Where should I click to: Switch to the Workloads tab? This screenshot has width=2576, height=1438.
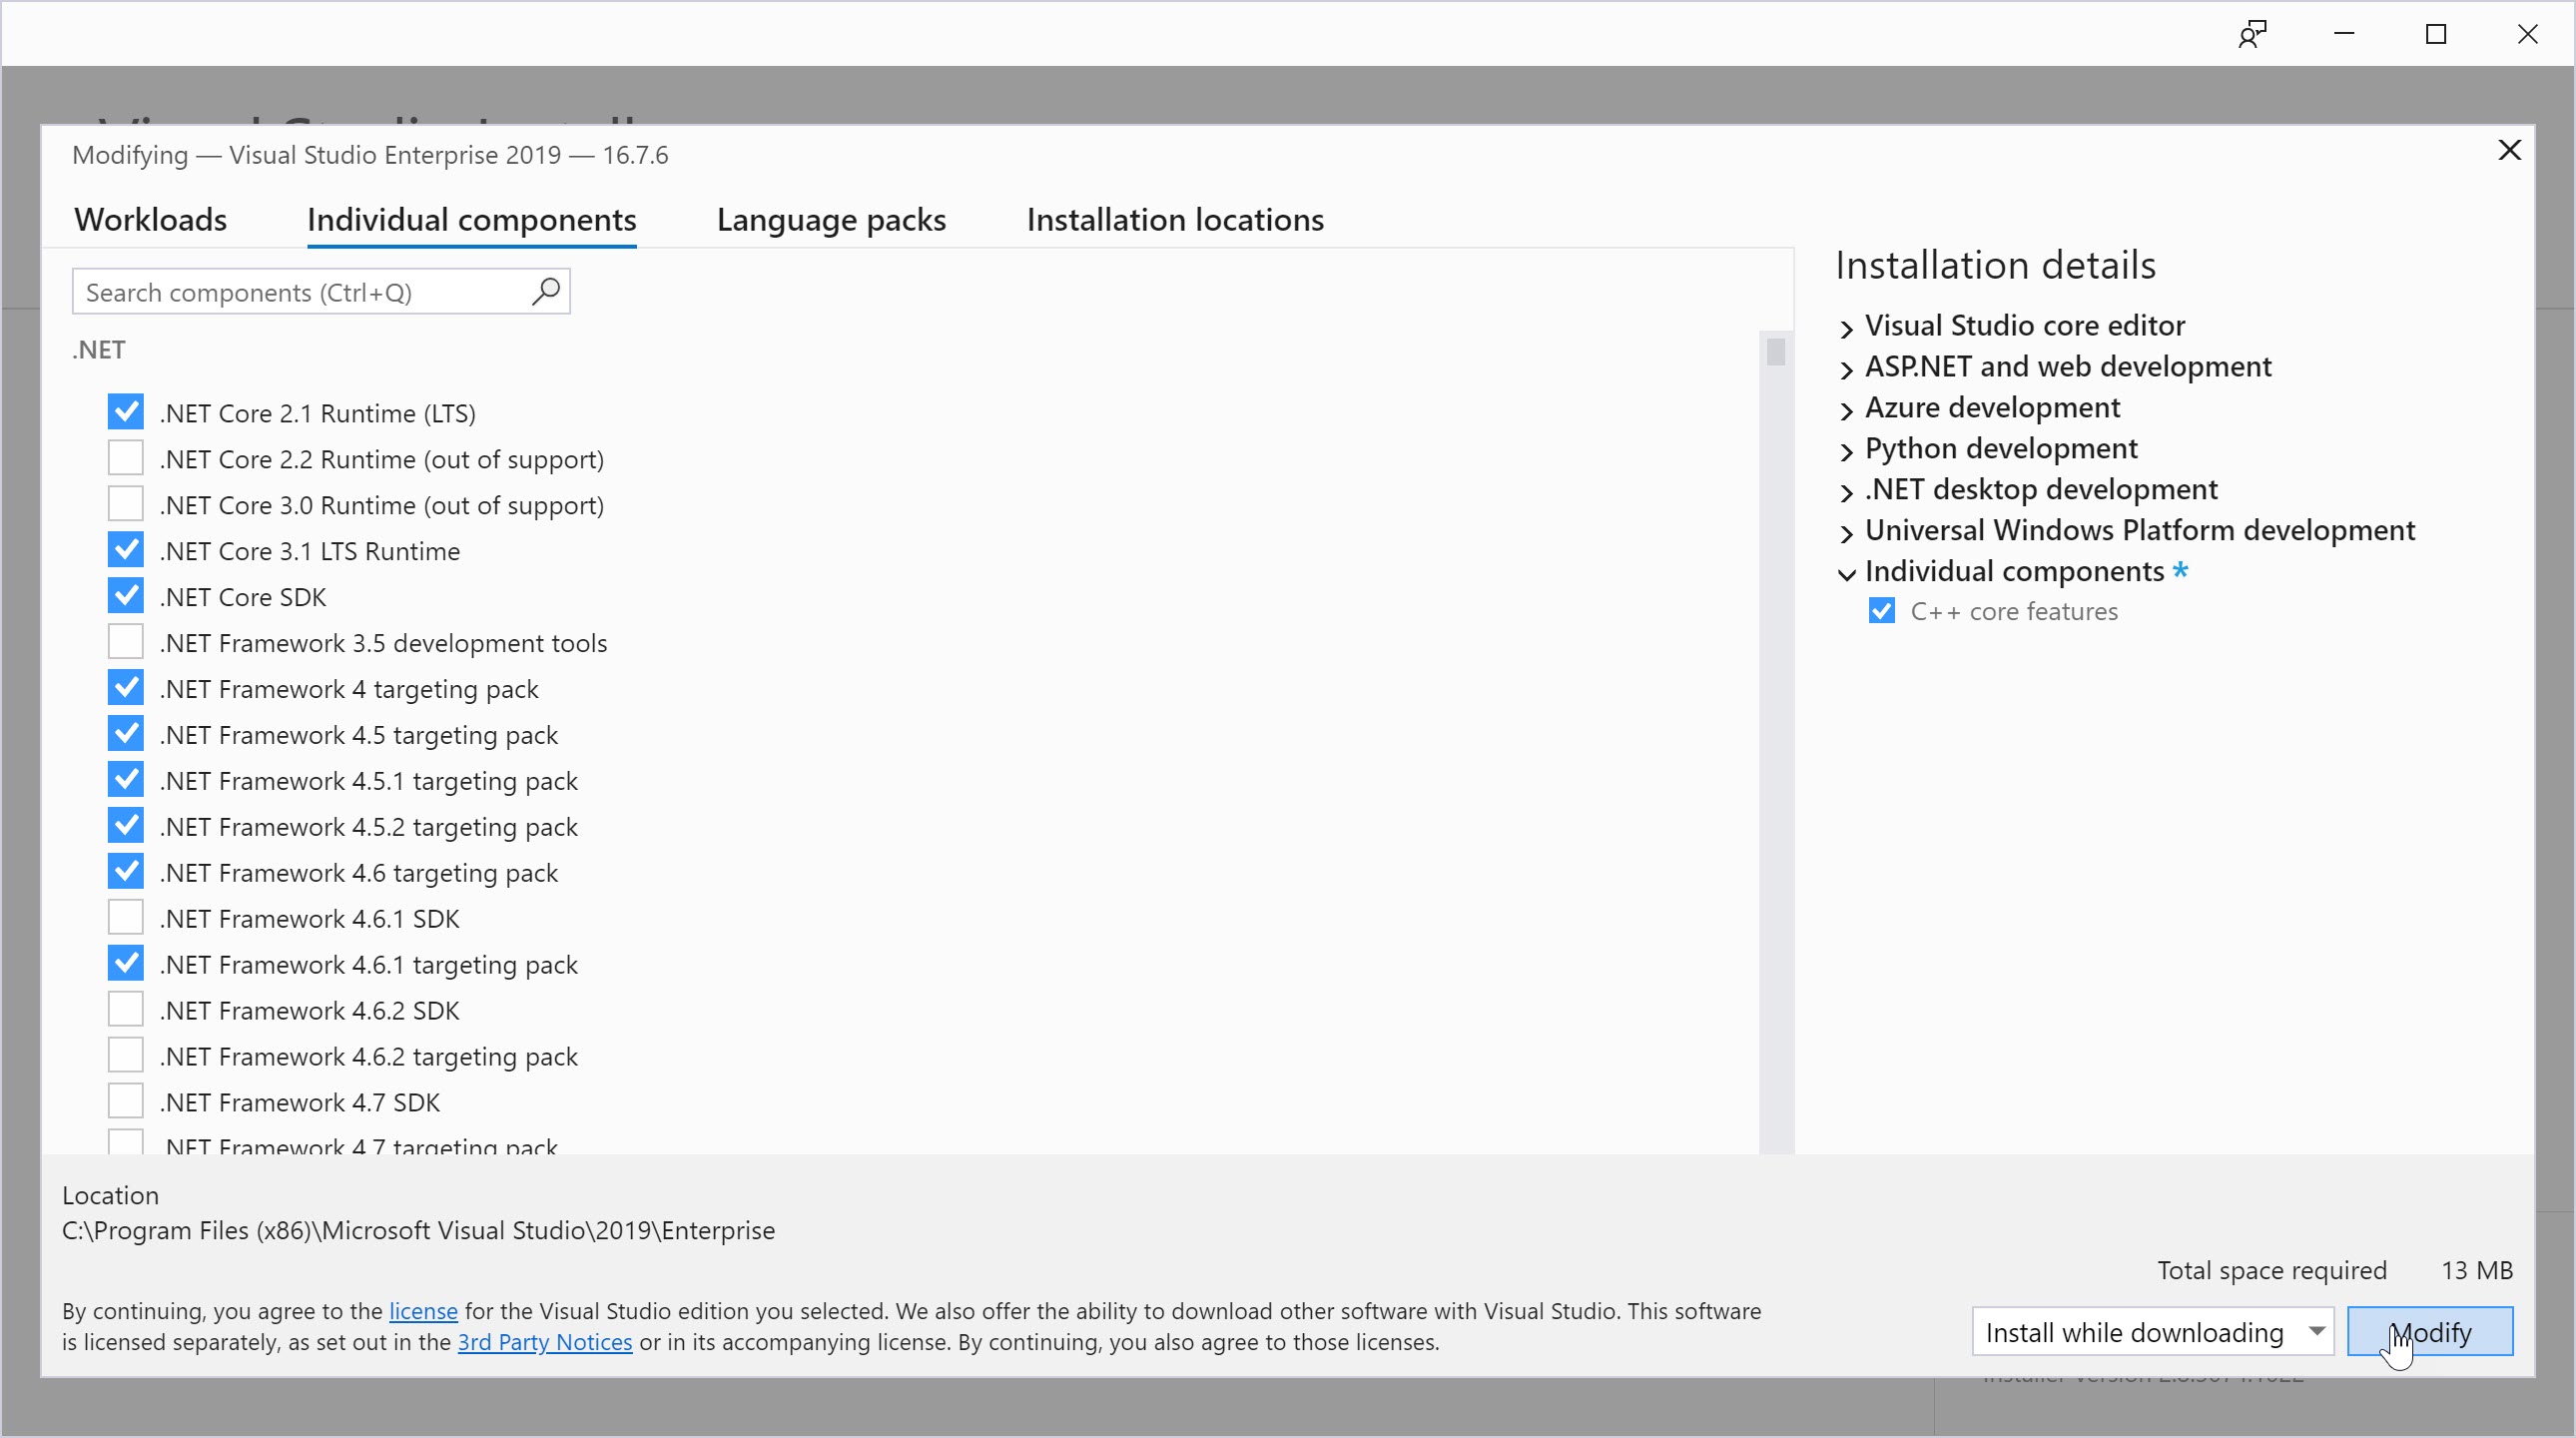151,220
